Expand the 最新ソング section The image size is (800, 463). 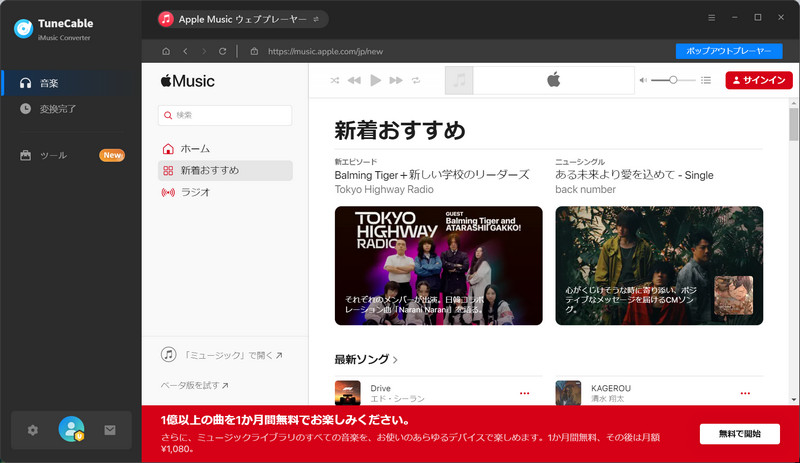point(366,359)
